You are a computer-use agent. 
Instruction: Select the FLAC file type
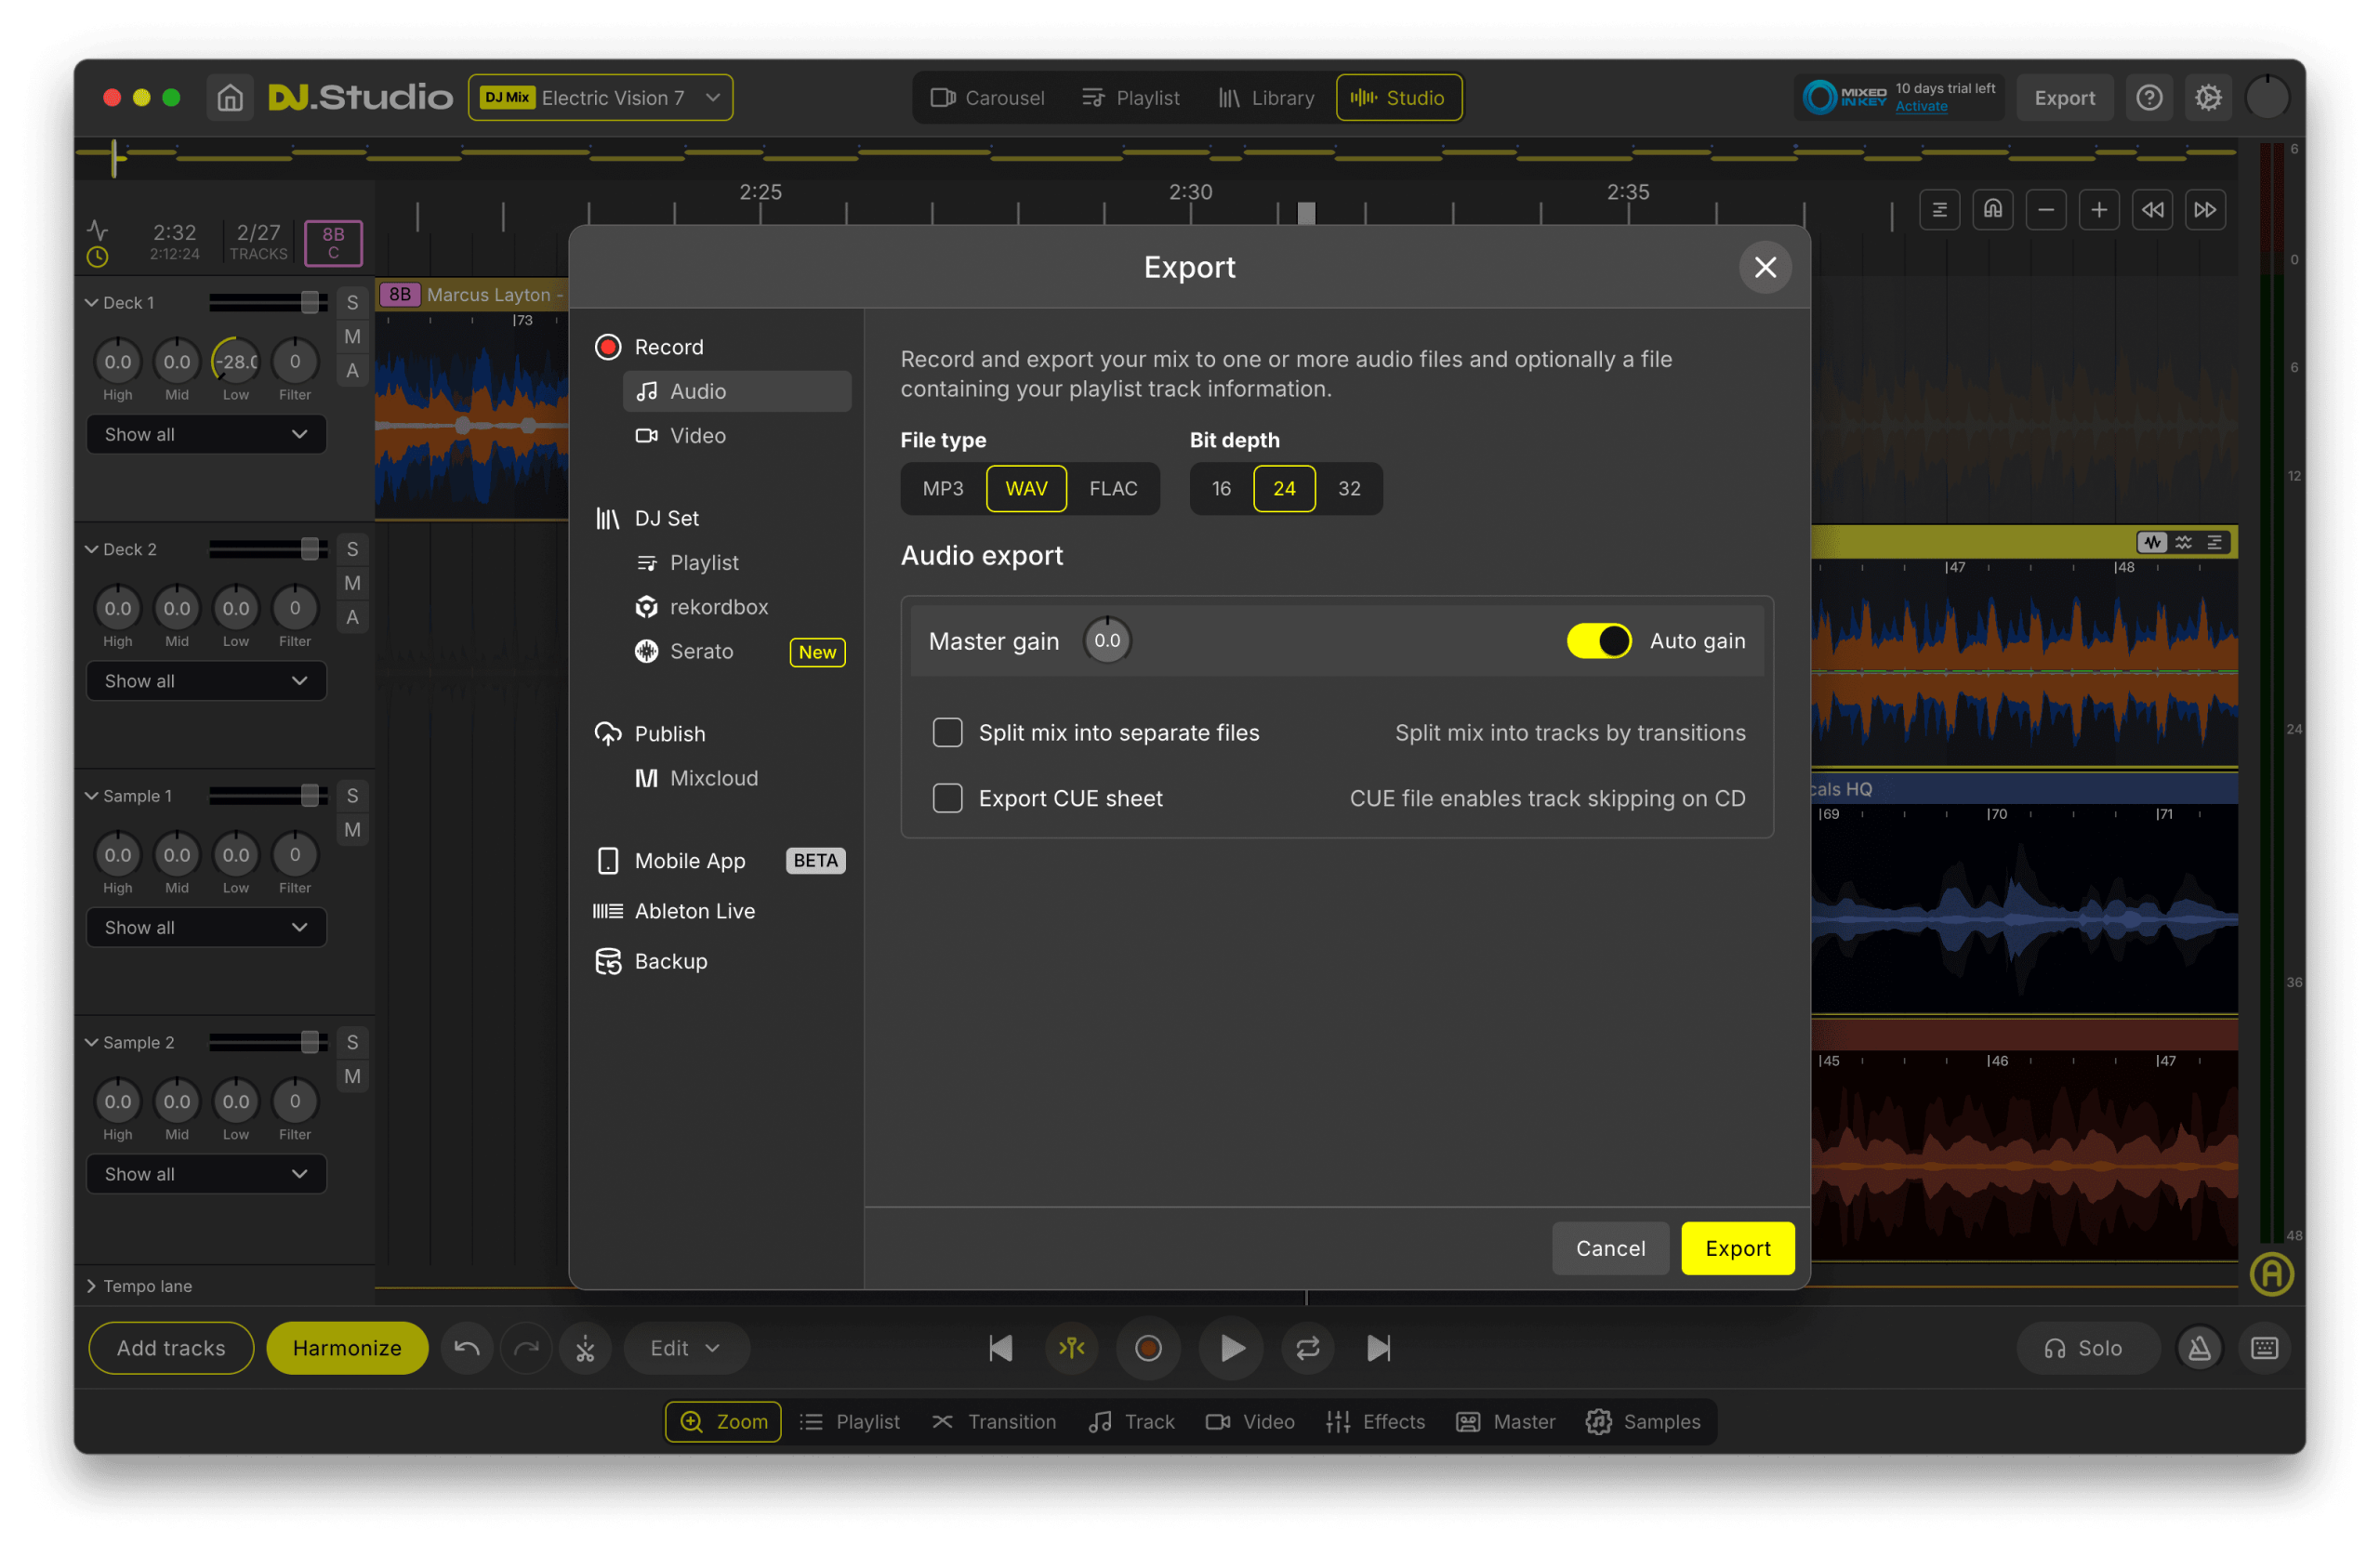click(x=1113, y=488)
